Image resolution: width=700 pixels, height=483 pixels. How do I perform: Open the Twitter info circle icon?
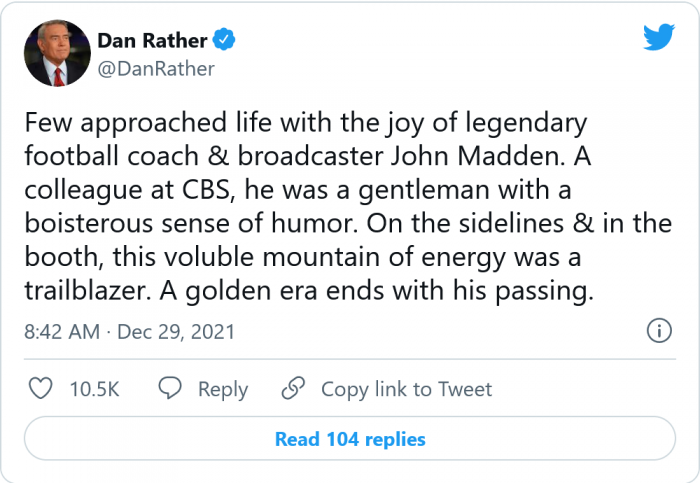[x=658, y=331]
